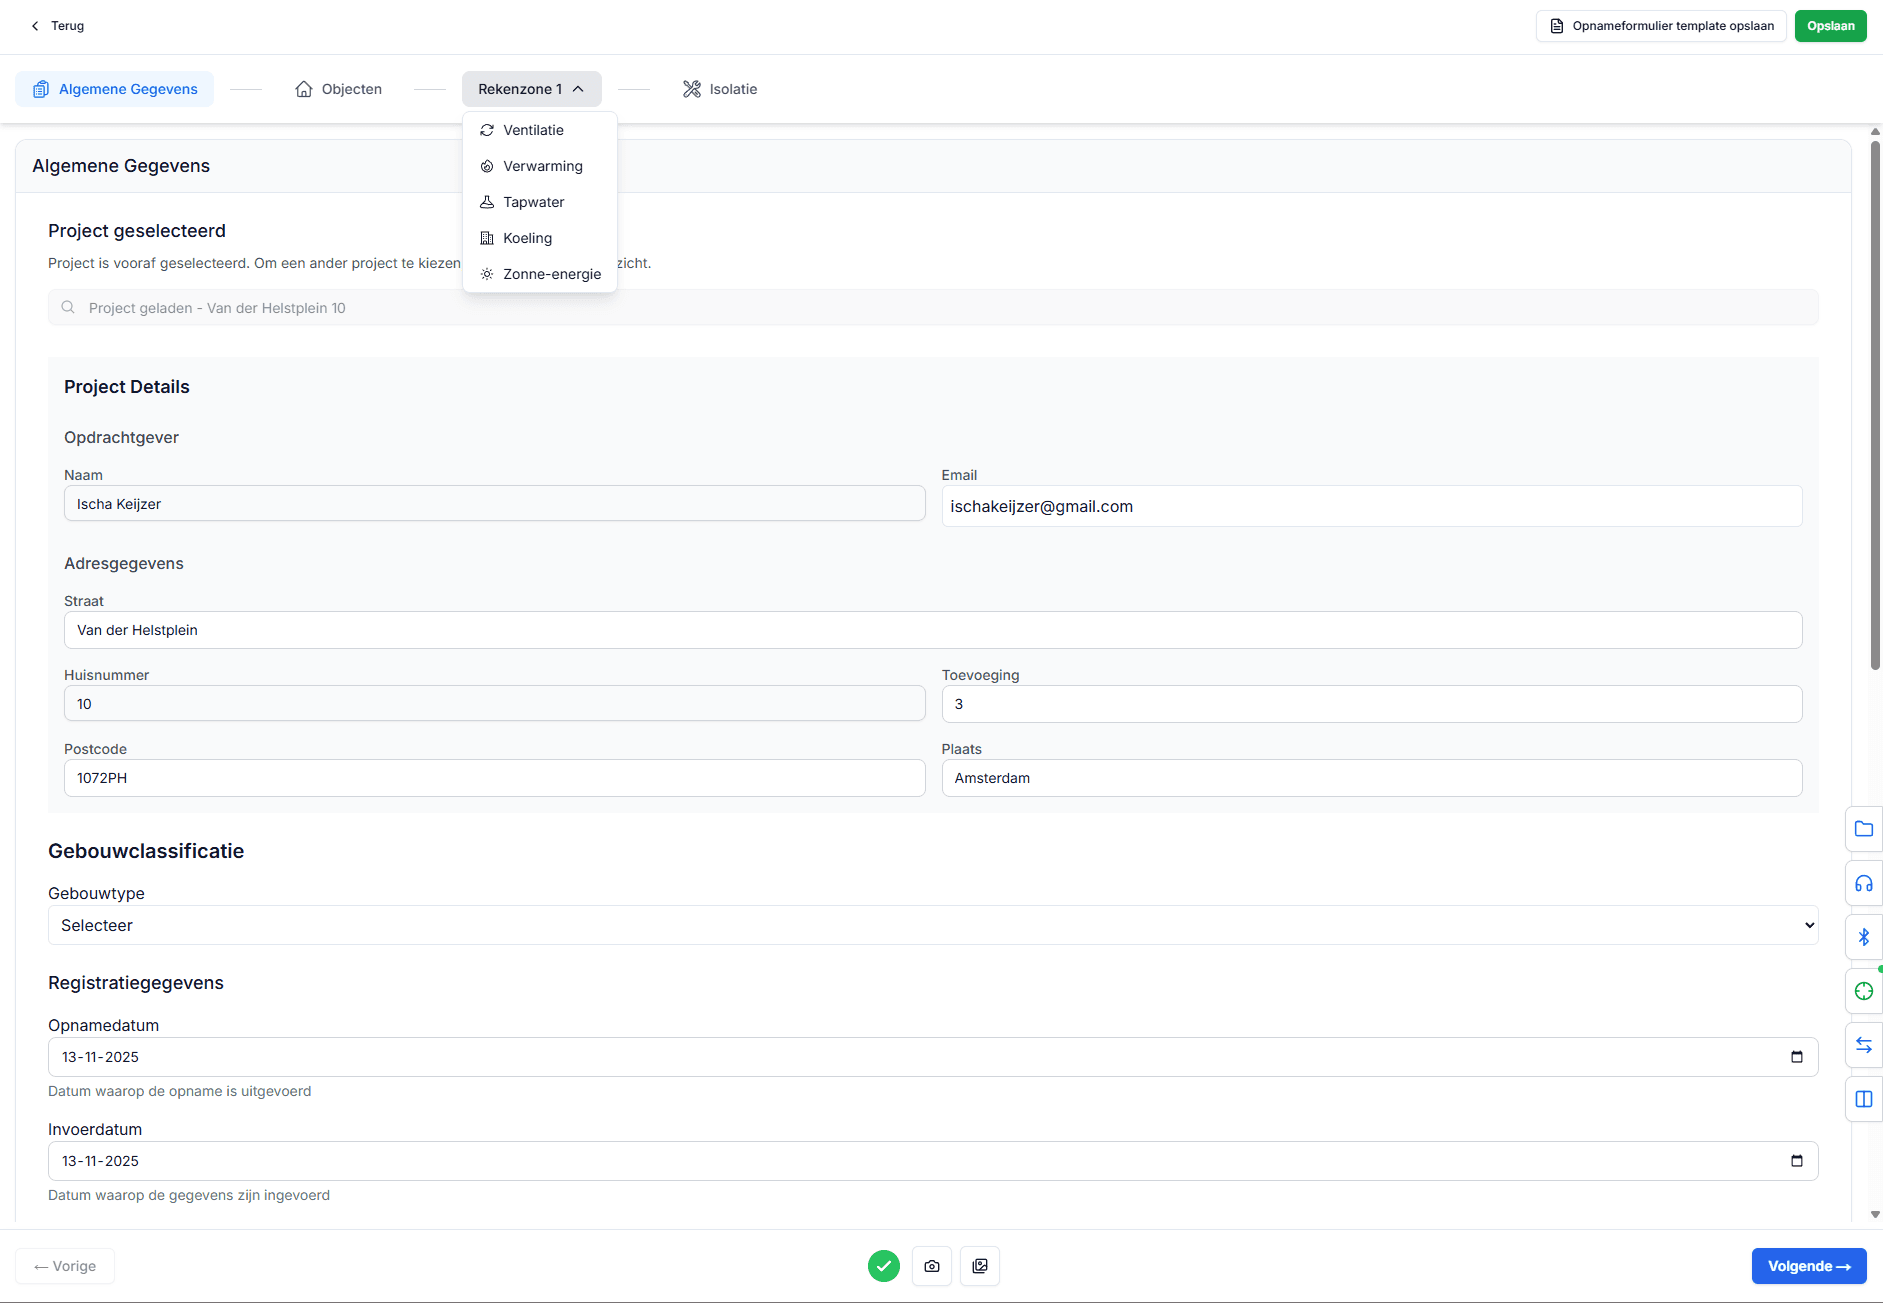Select Koeling in the Rekenzone menu
Viewport: 1883px width, 1303px height.
click(528, 238)
